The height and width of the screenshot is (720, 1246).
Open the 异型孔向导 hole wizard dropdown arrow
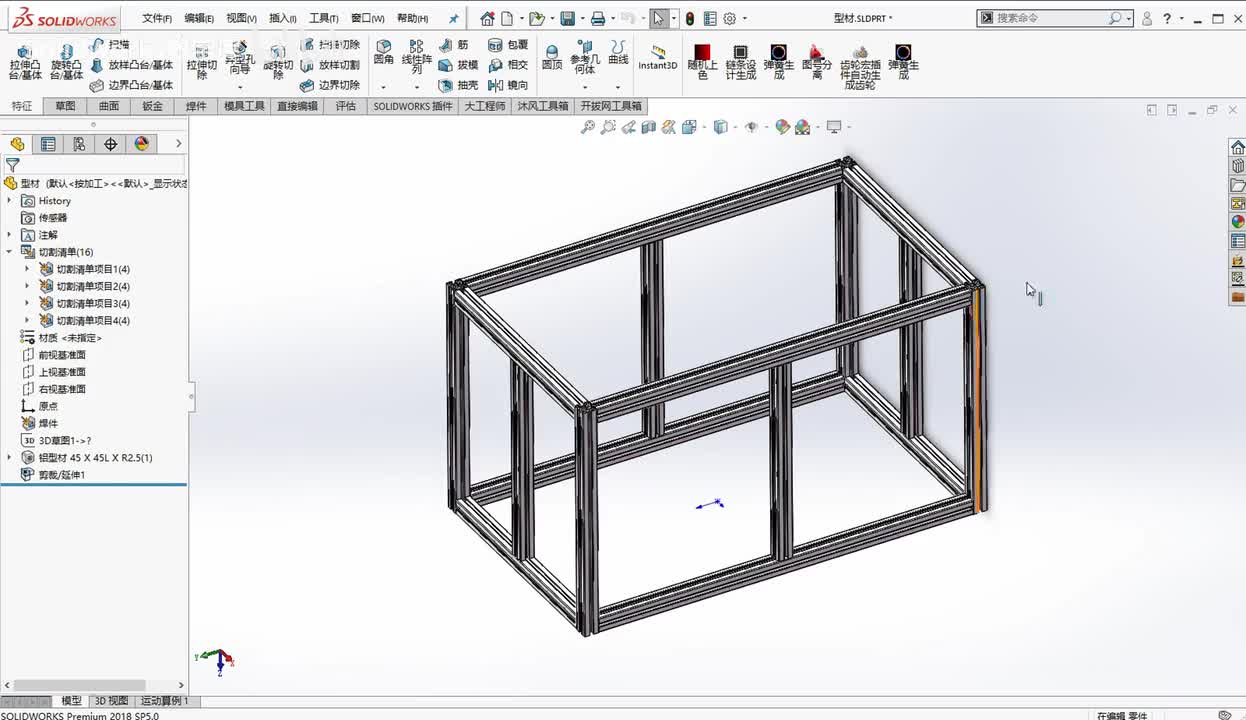[239, 87]
